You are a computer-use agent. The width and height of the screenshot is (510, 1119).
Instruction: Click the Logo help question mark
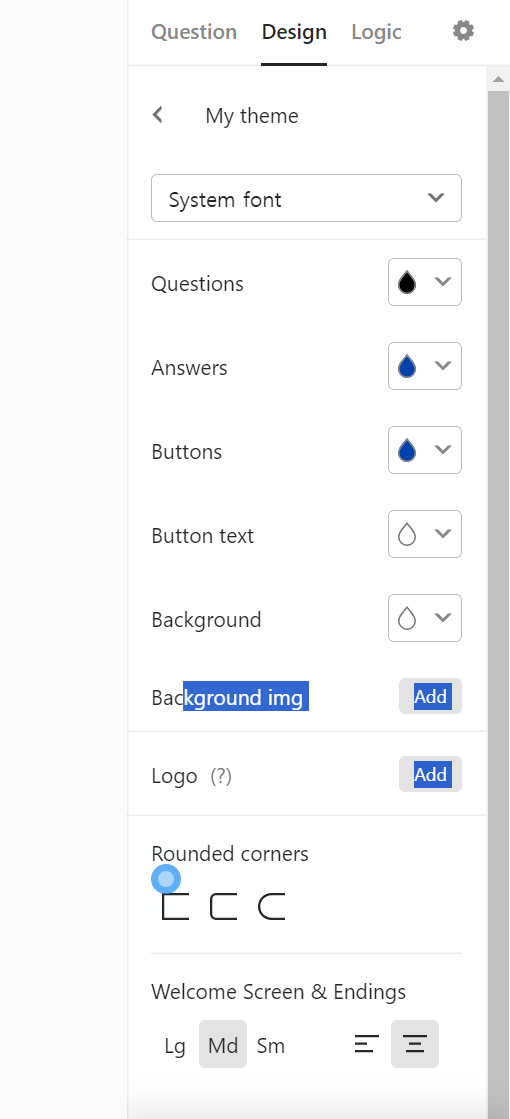click(x=221, y=776)
